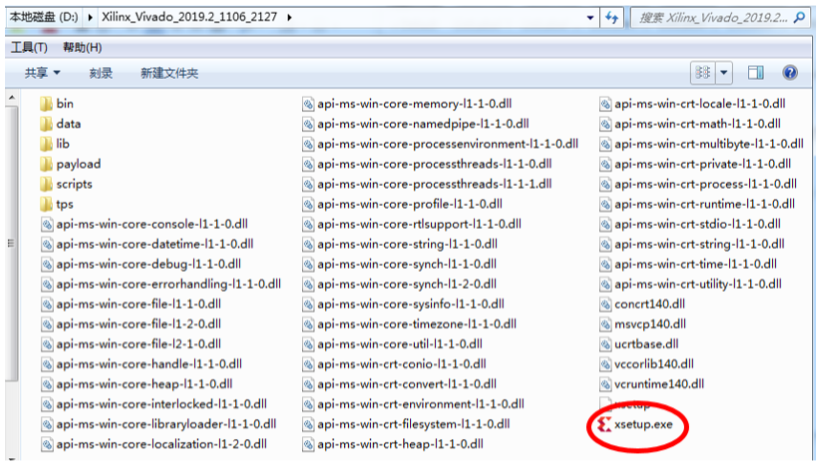
Task: Select api-ms-win-crt-conio-l1-1-0.dll file name
Action: point(402,364)
